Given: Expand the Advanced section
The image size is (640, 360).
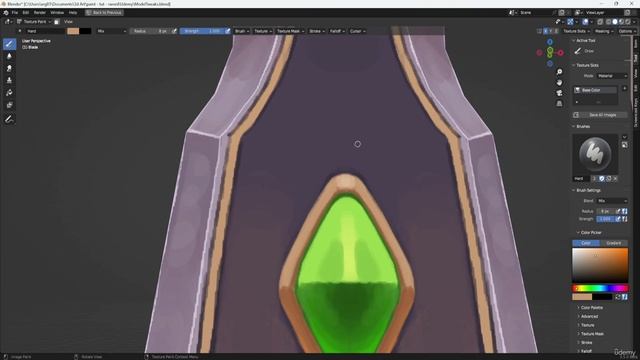Looking at the screenshot, I should [x=588, y=316].
